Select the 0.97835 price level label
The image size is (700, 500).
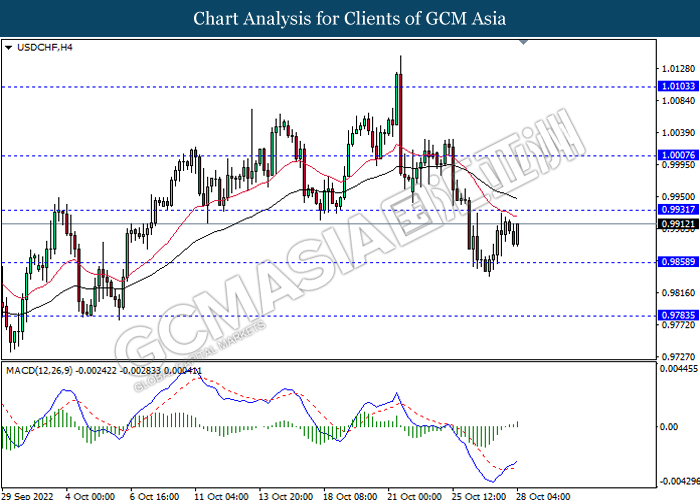tap(678, 315)
